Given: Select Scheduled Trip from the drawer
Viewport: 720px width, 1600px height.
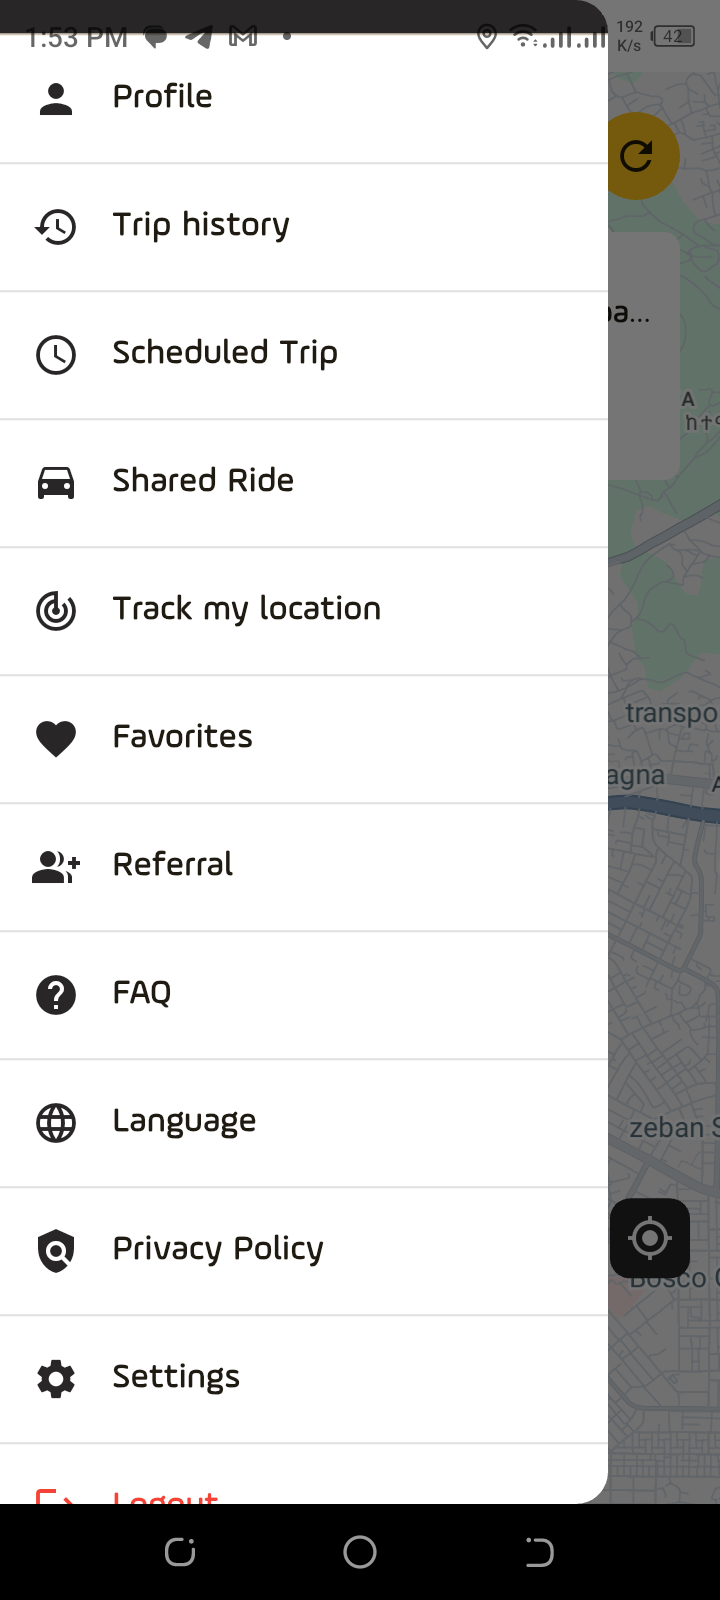Looking at the screenshot, I should (x=225, y=353).
